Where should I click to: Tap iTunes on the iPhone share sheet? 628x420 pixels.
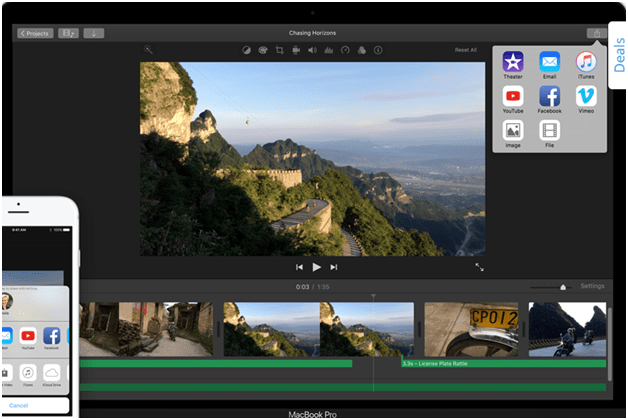[28, 375]
